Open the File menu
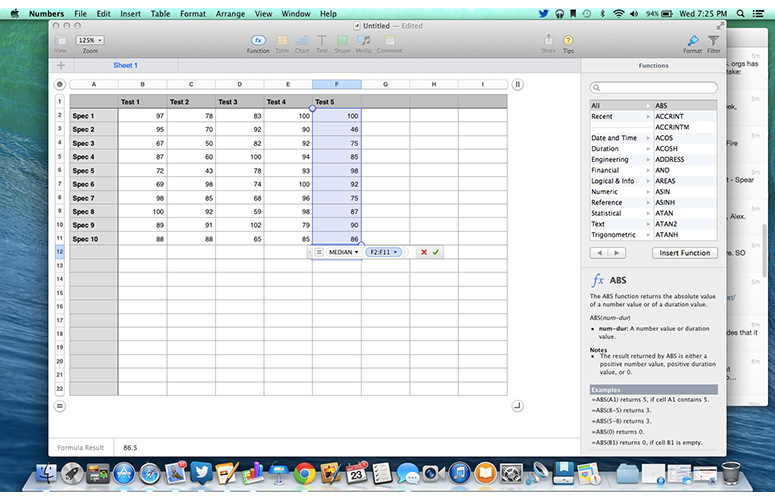Viewport: 775px width, 500px height. pyautogui.click(x=80, y=13)
